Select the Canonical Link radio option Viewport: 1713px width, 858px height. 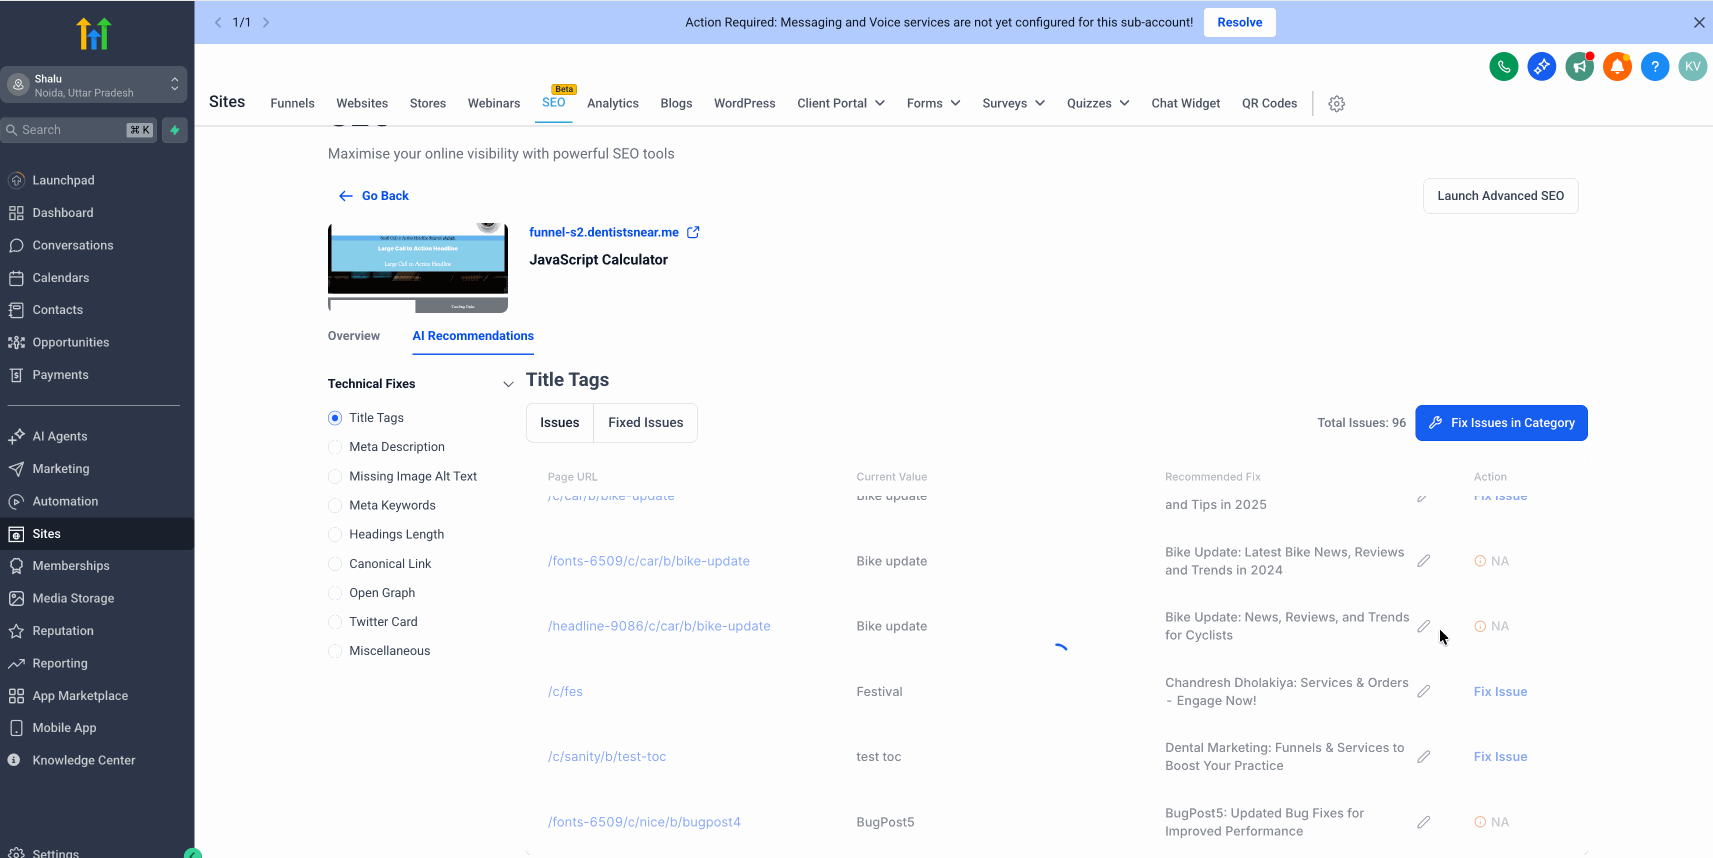coord(335,564)
